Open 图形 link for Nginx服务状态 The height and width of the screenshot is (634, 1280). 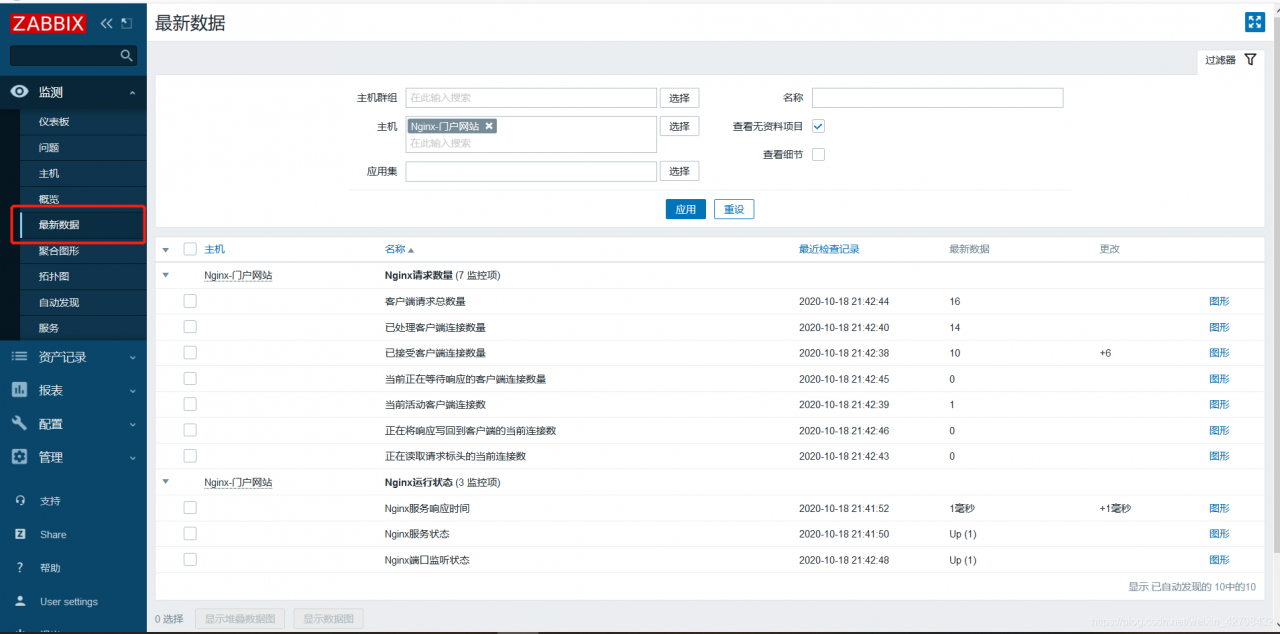(x=1219, y=534)
